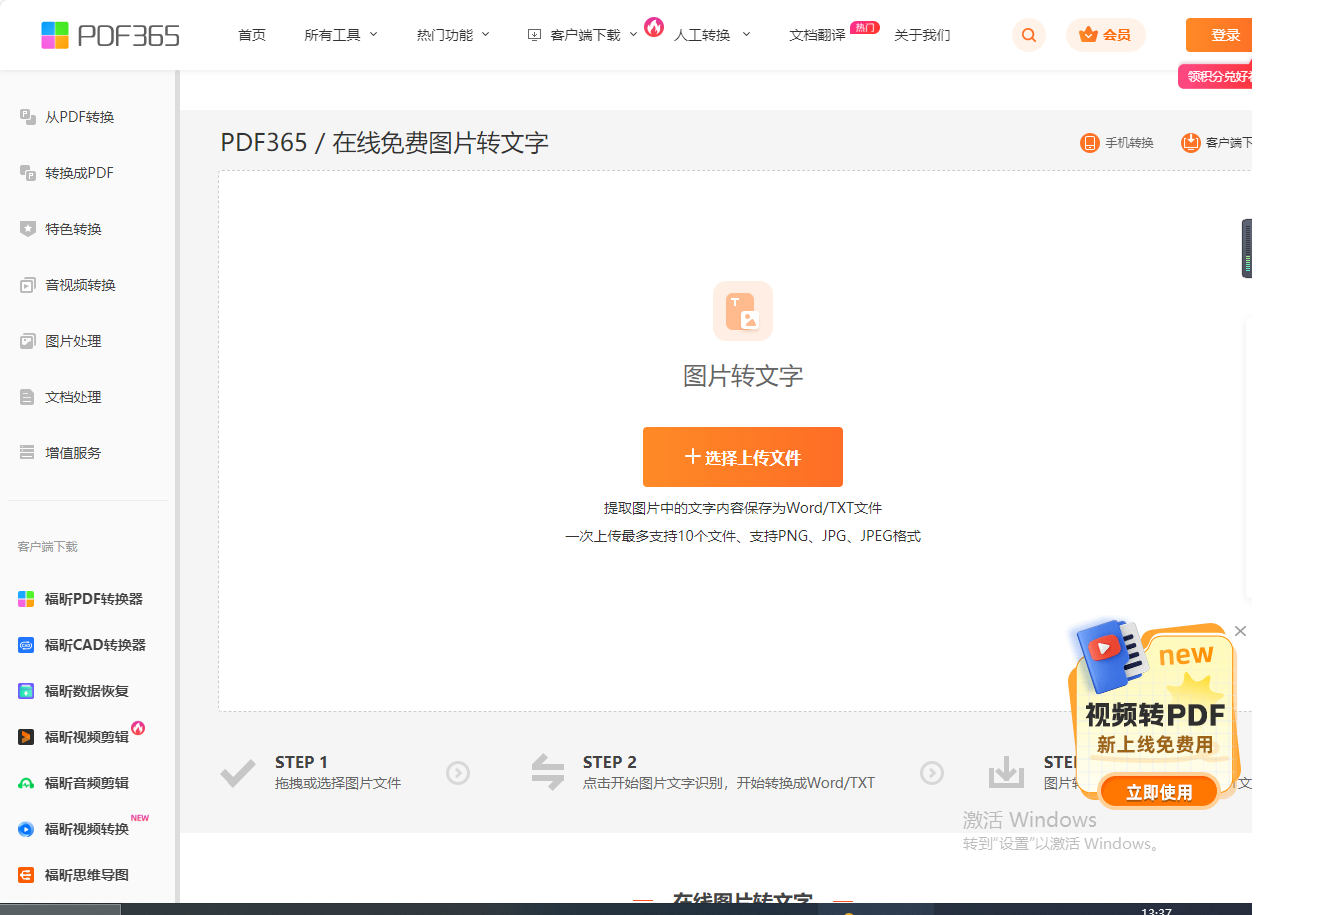The image size is (1321, 915).
Task: Open the 关于我们 menu item
Action: click(922, 35)
